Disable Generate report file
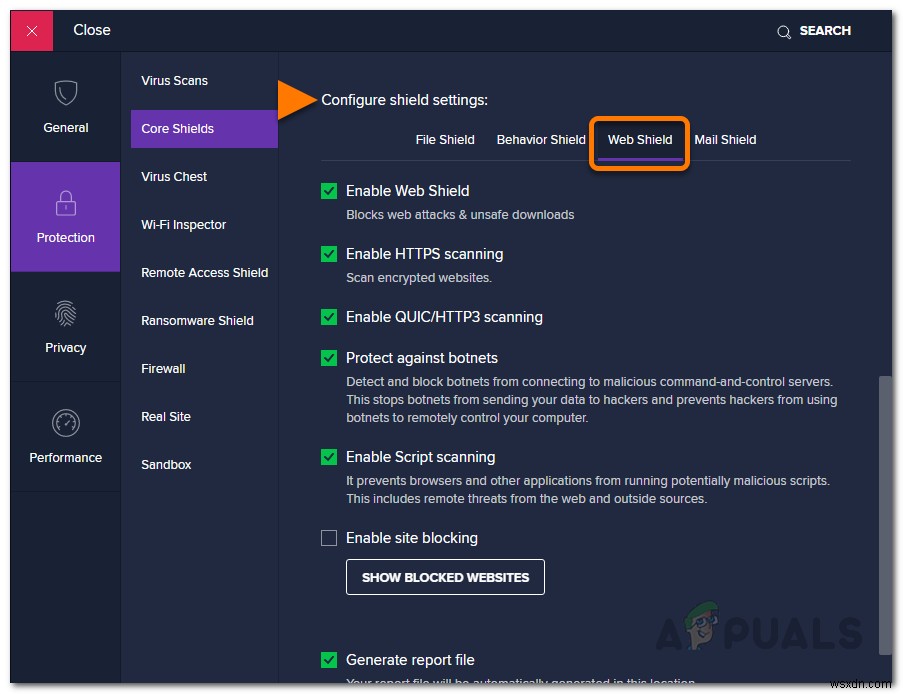 click(329, 660)
